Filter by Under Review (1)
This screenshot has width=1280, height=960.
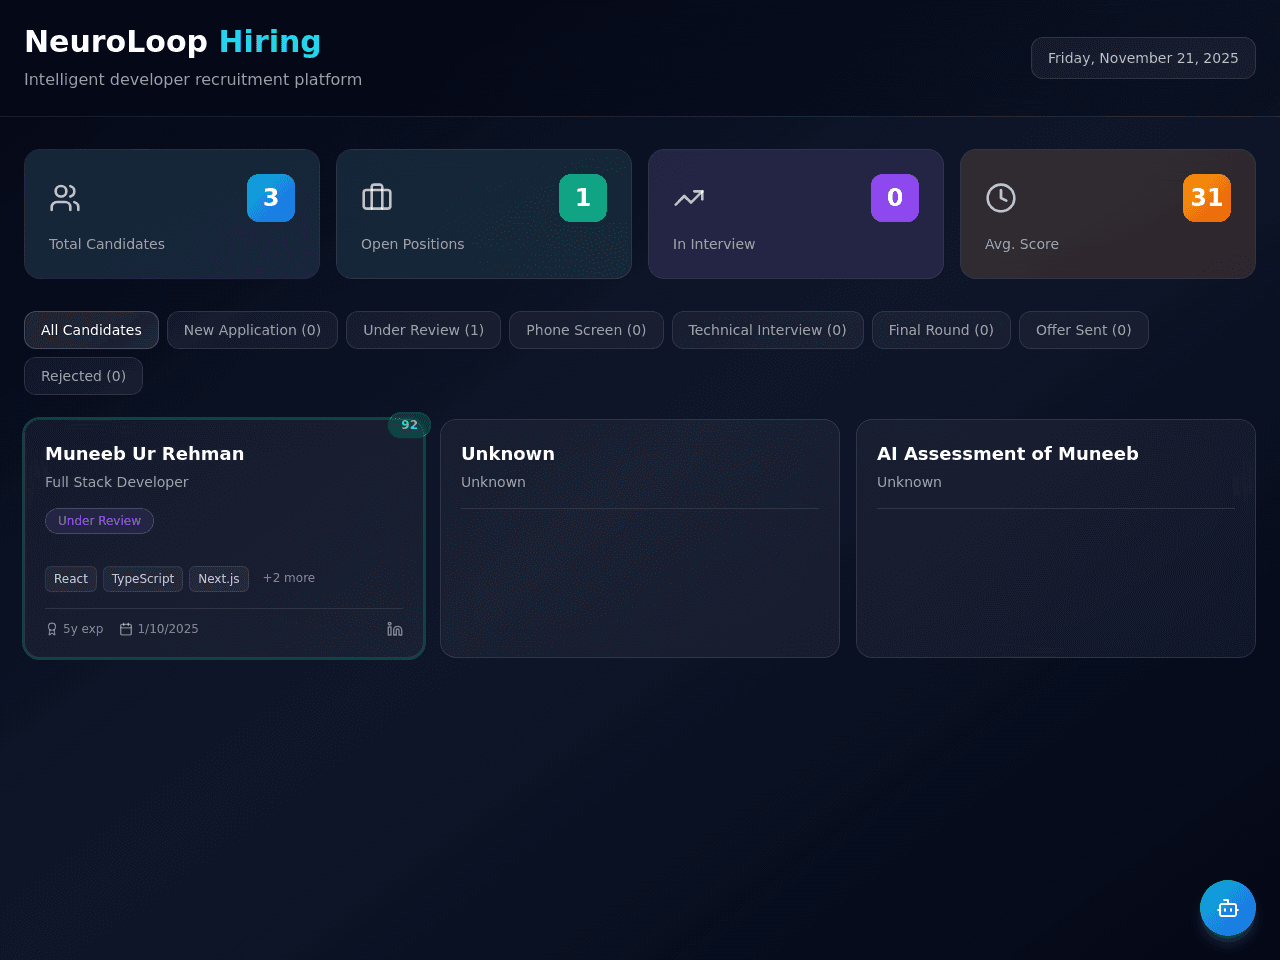tap(423, 330)
